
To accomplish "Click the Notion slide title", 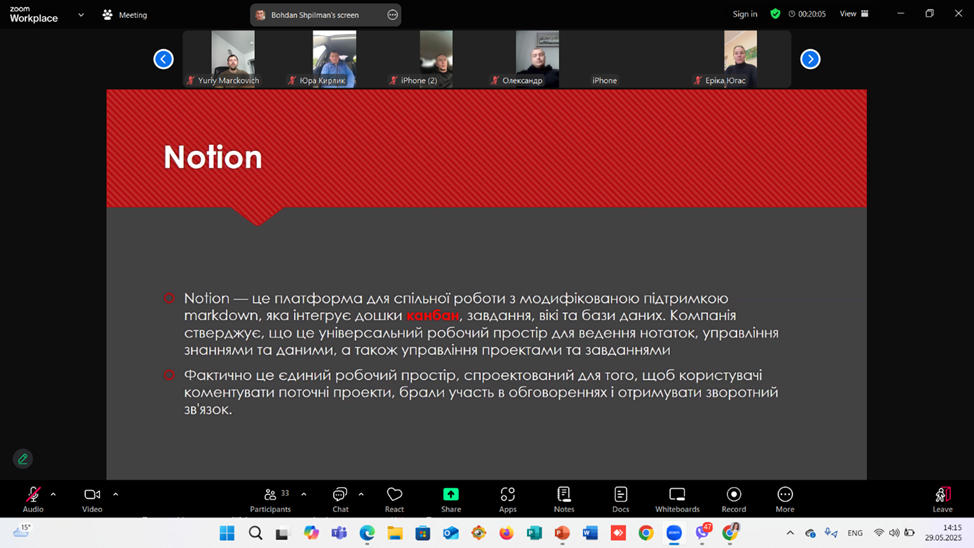I will tap(212, 157).
